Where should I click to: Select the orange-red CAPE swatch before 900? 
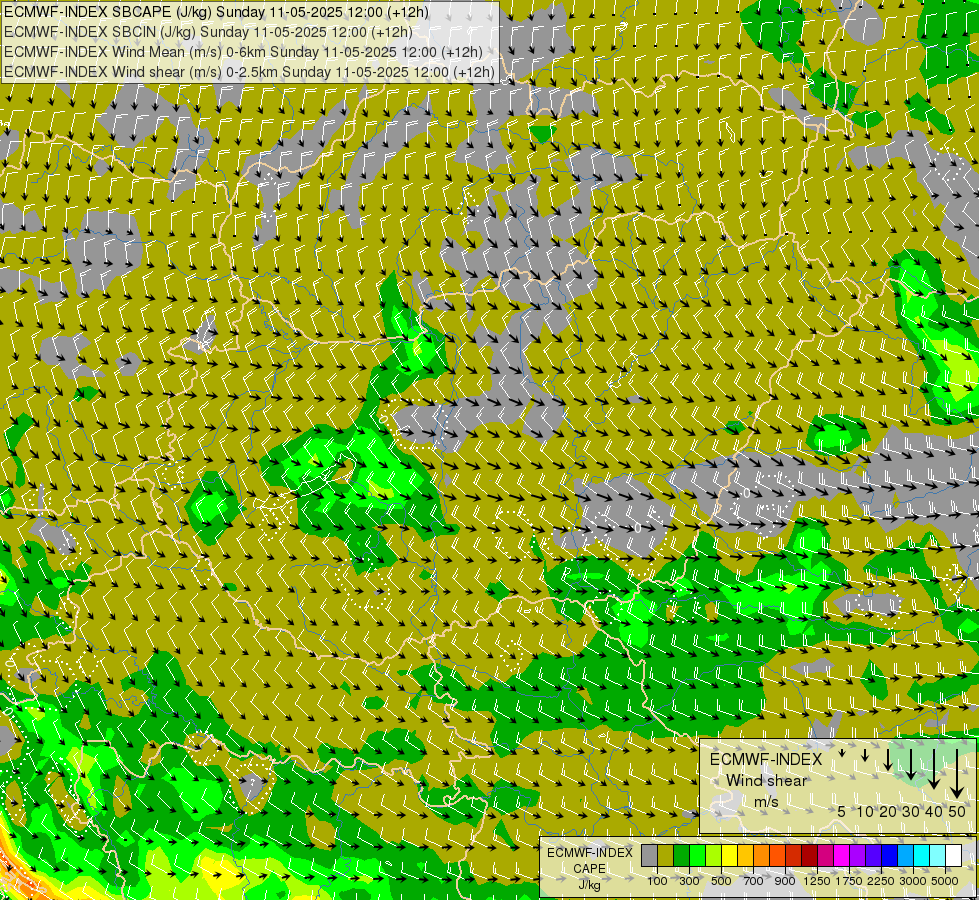pos(778,855)
